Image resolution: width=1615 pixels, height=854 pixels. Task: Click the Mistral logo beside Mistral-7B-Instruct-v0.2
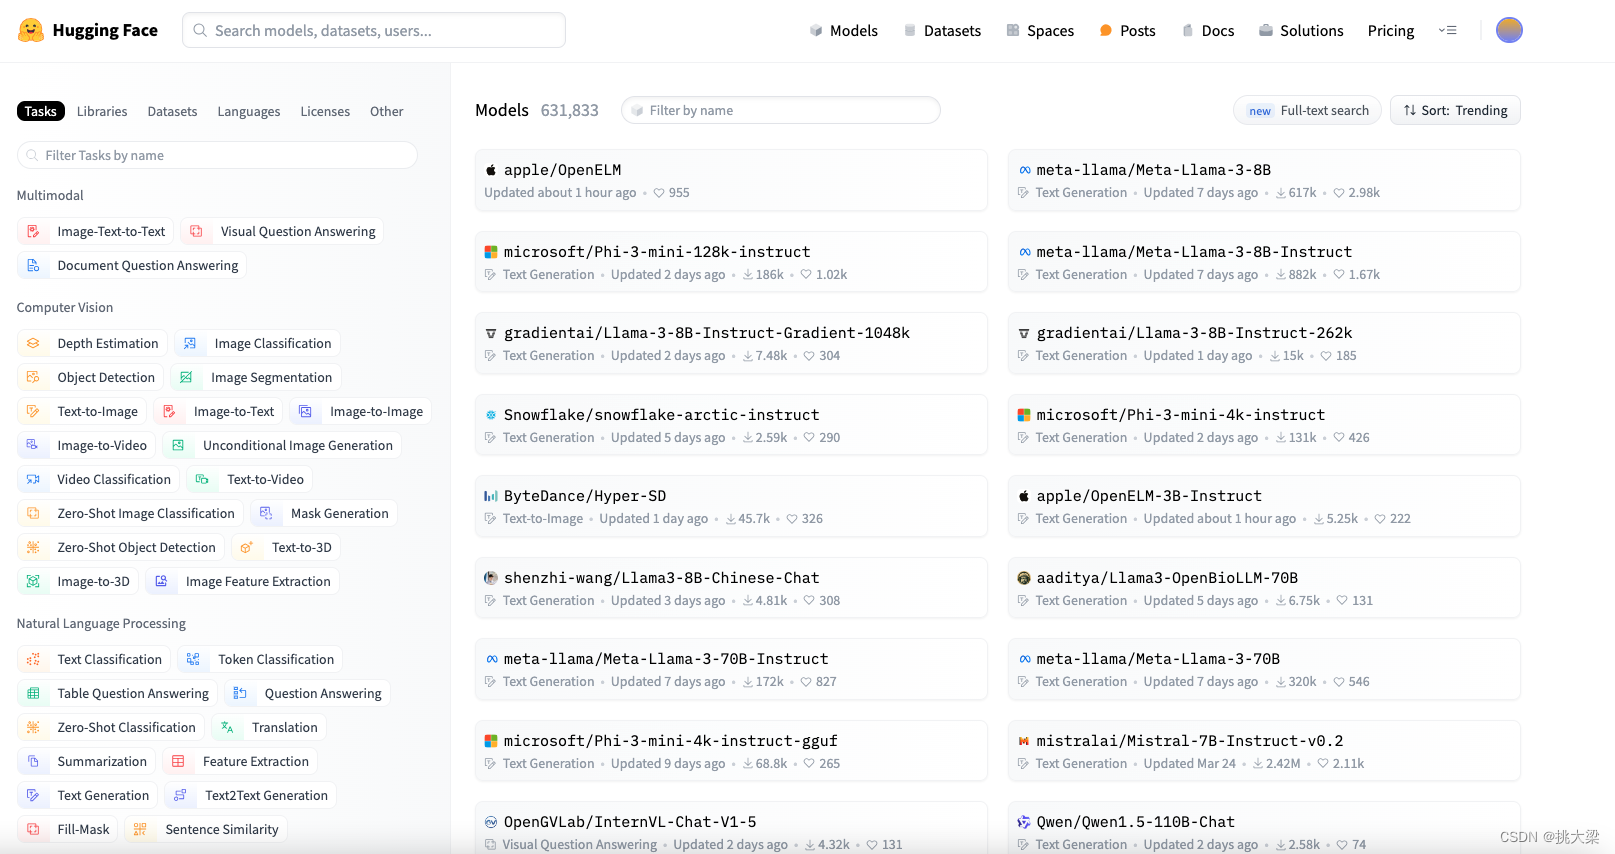coord(1024,741)
